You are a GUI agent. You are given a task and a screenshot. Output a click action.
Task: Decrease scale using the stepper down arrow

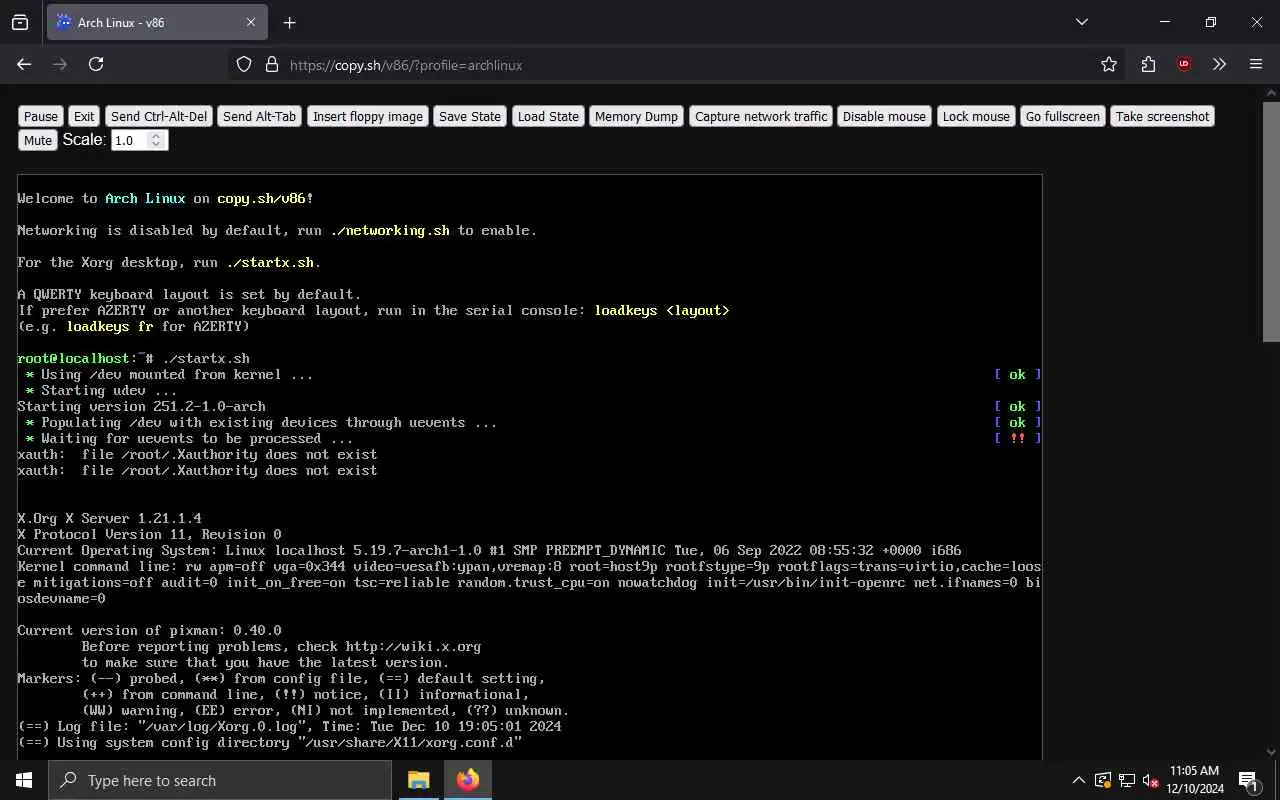(x=156, y=146)
